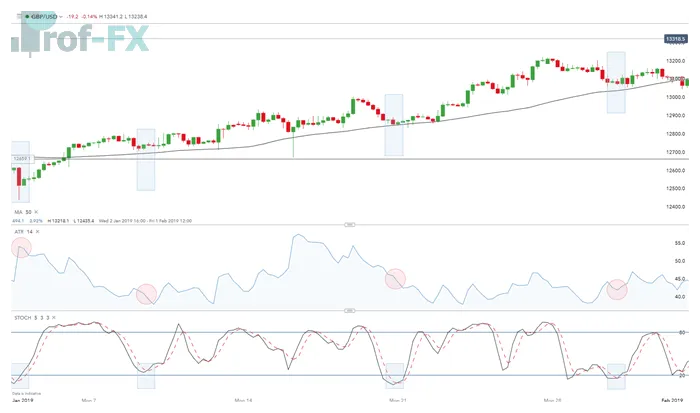Open the GBP/USD instrument dropdown

coord(60,17)
